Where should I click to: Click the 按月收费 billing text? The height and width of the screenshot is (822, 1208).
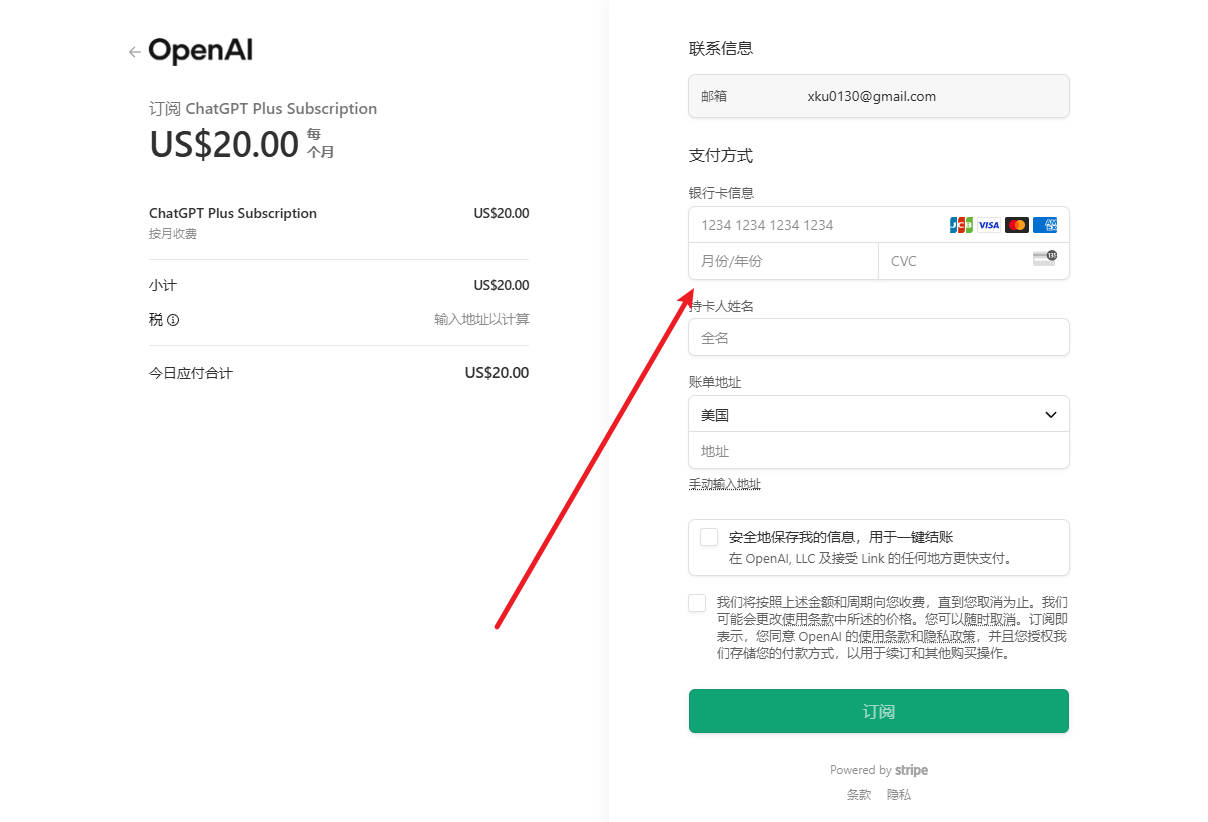click(173, 234)
